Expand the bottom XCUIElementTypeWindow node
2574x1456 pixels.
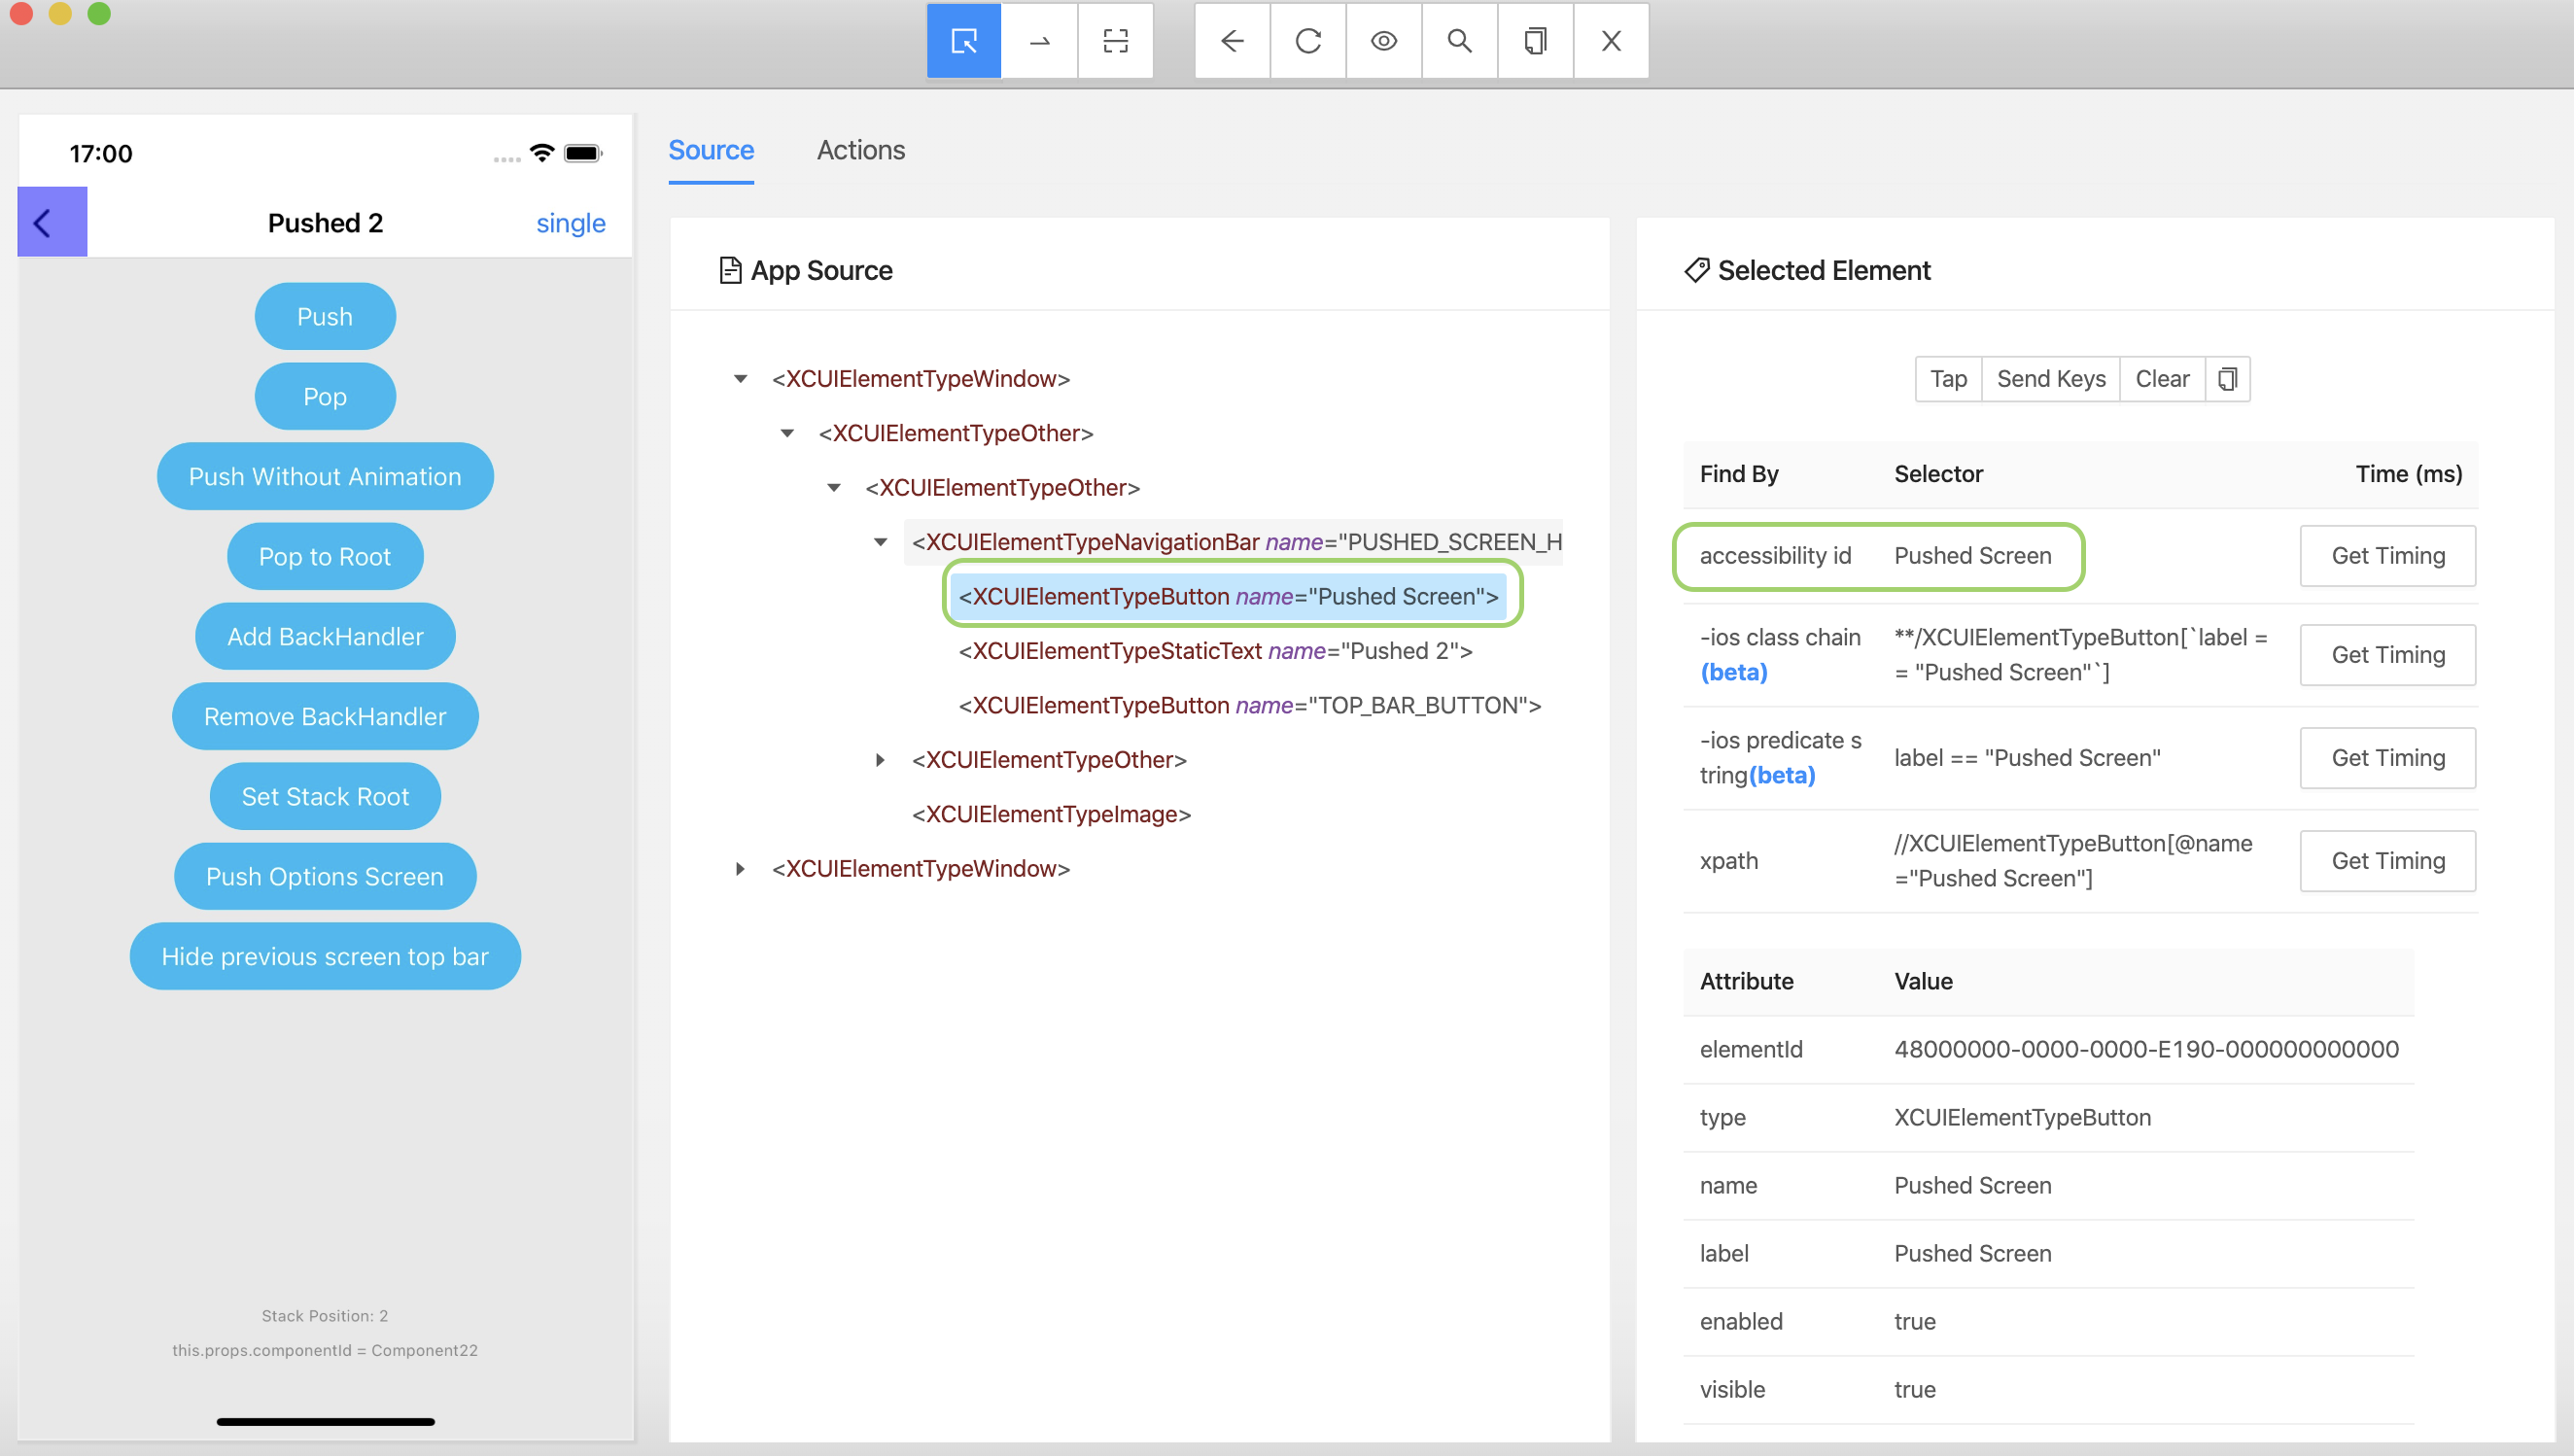point(741,869)
